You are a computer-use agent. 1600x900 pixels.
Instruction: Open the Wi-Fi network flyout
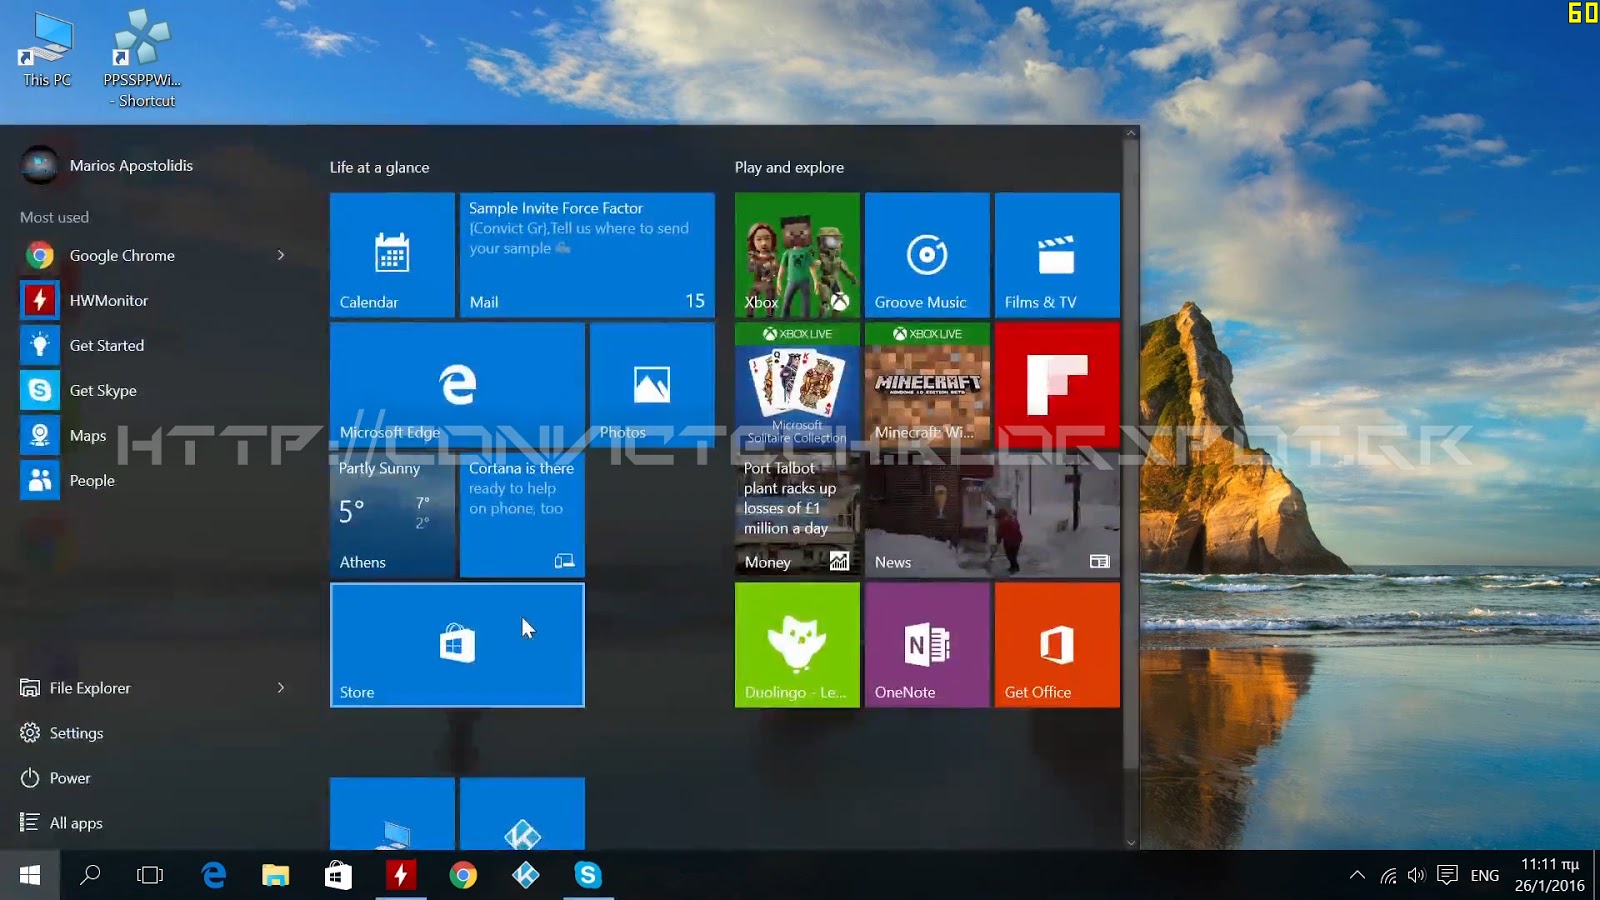tap(1388, 876)
